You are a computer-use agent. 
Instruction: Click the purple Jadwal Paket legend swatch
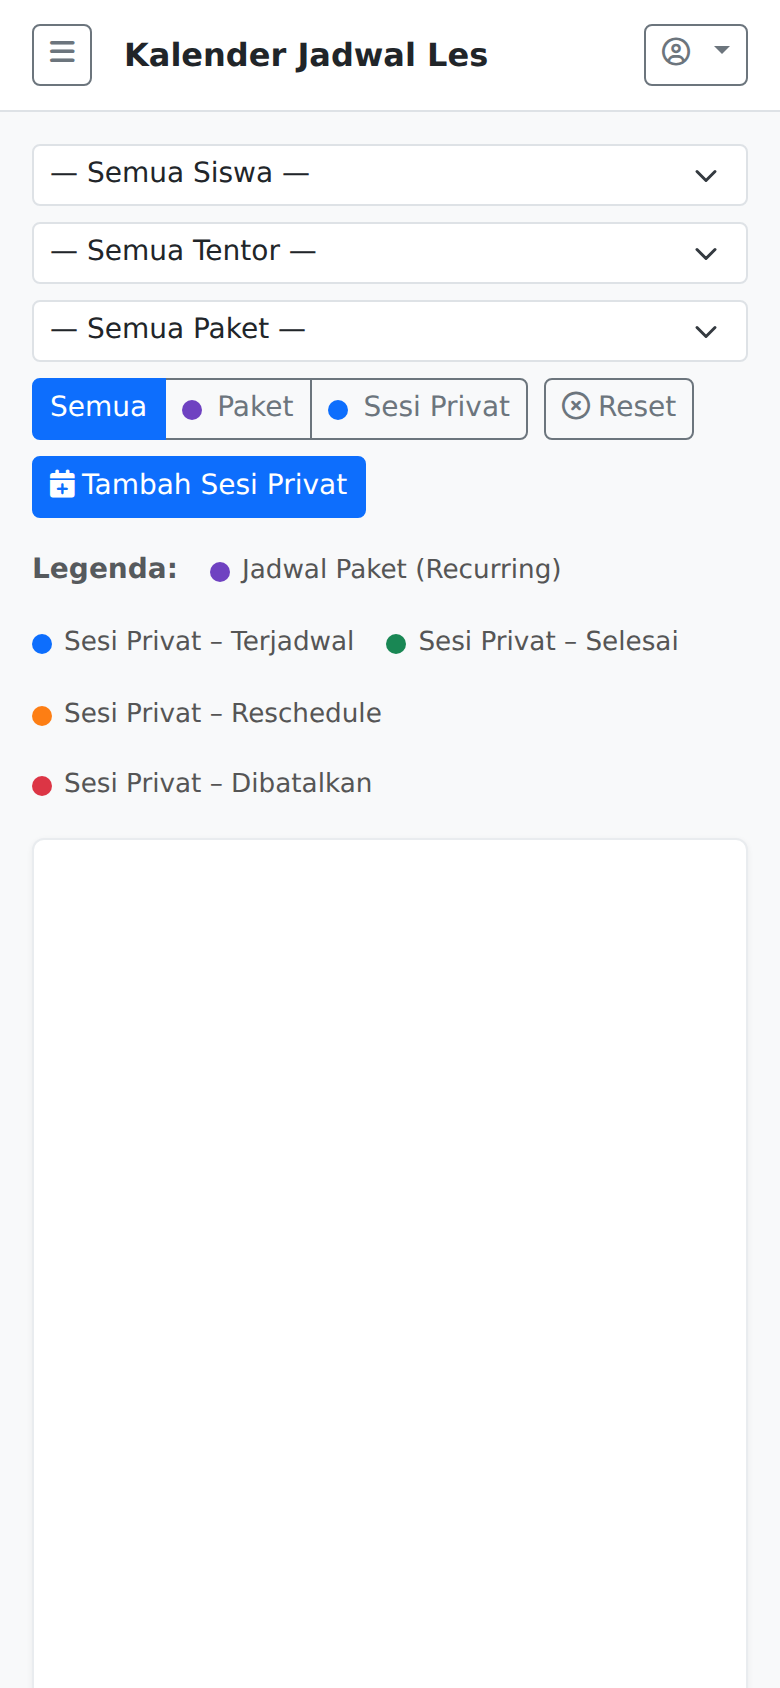[220, 571]
